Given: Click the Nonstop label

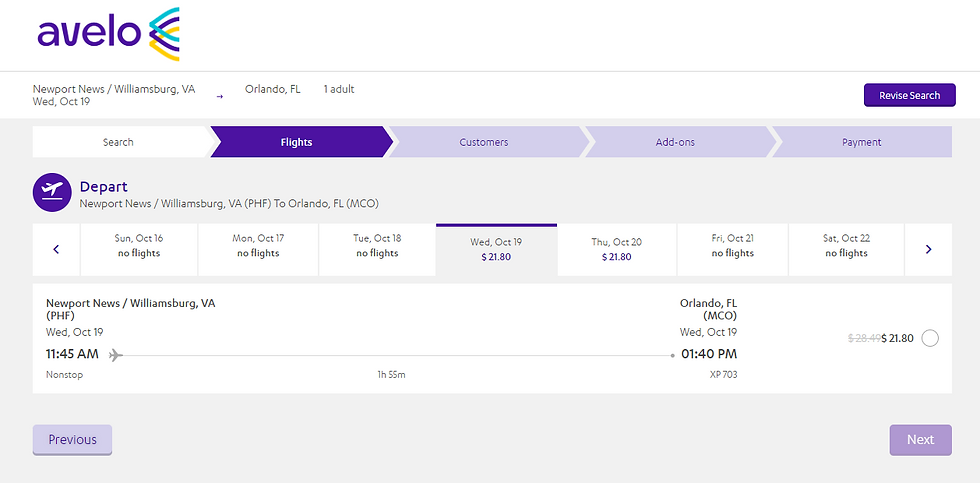Looking at the screenshot, I should pyautogui.click(x=64, y=375).
